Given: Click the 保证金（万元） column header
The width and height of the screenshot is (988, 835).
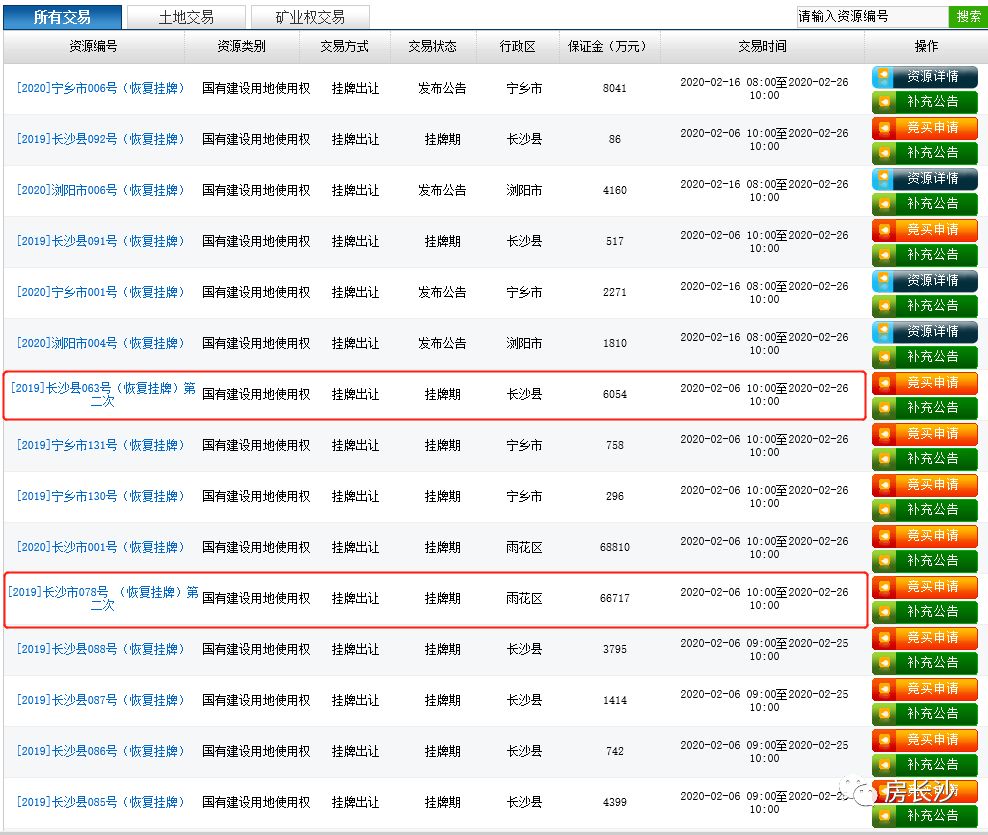Looking at the screenshot, I should [609, 46].
